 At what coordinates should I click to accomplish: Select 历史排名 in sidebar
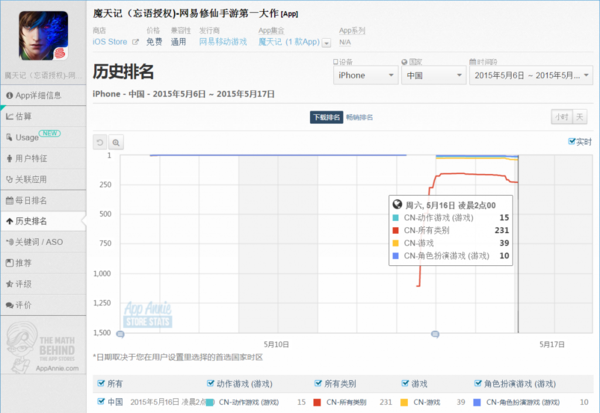(x=43, y=221)
